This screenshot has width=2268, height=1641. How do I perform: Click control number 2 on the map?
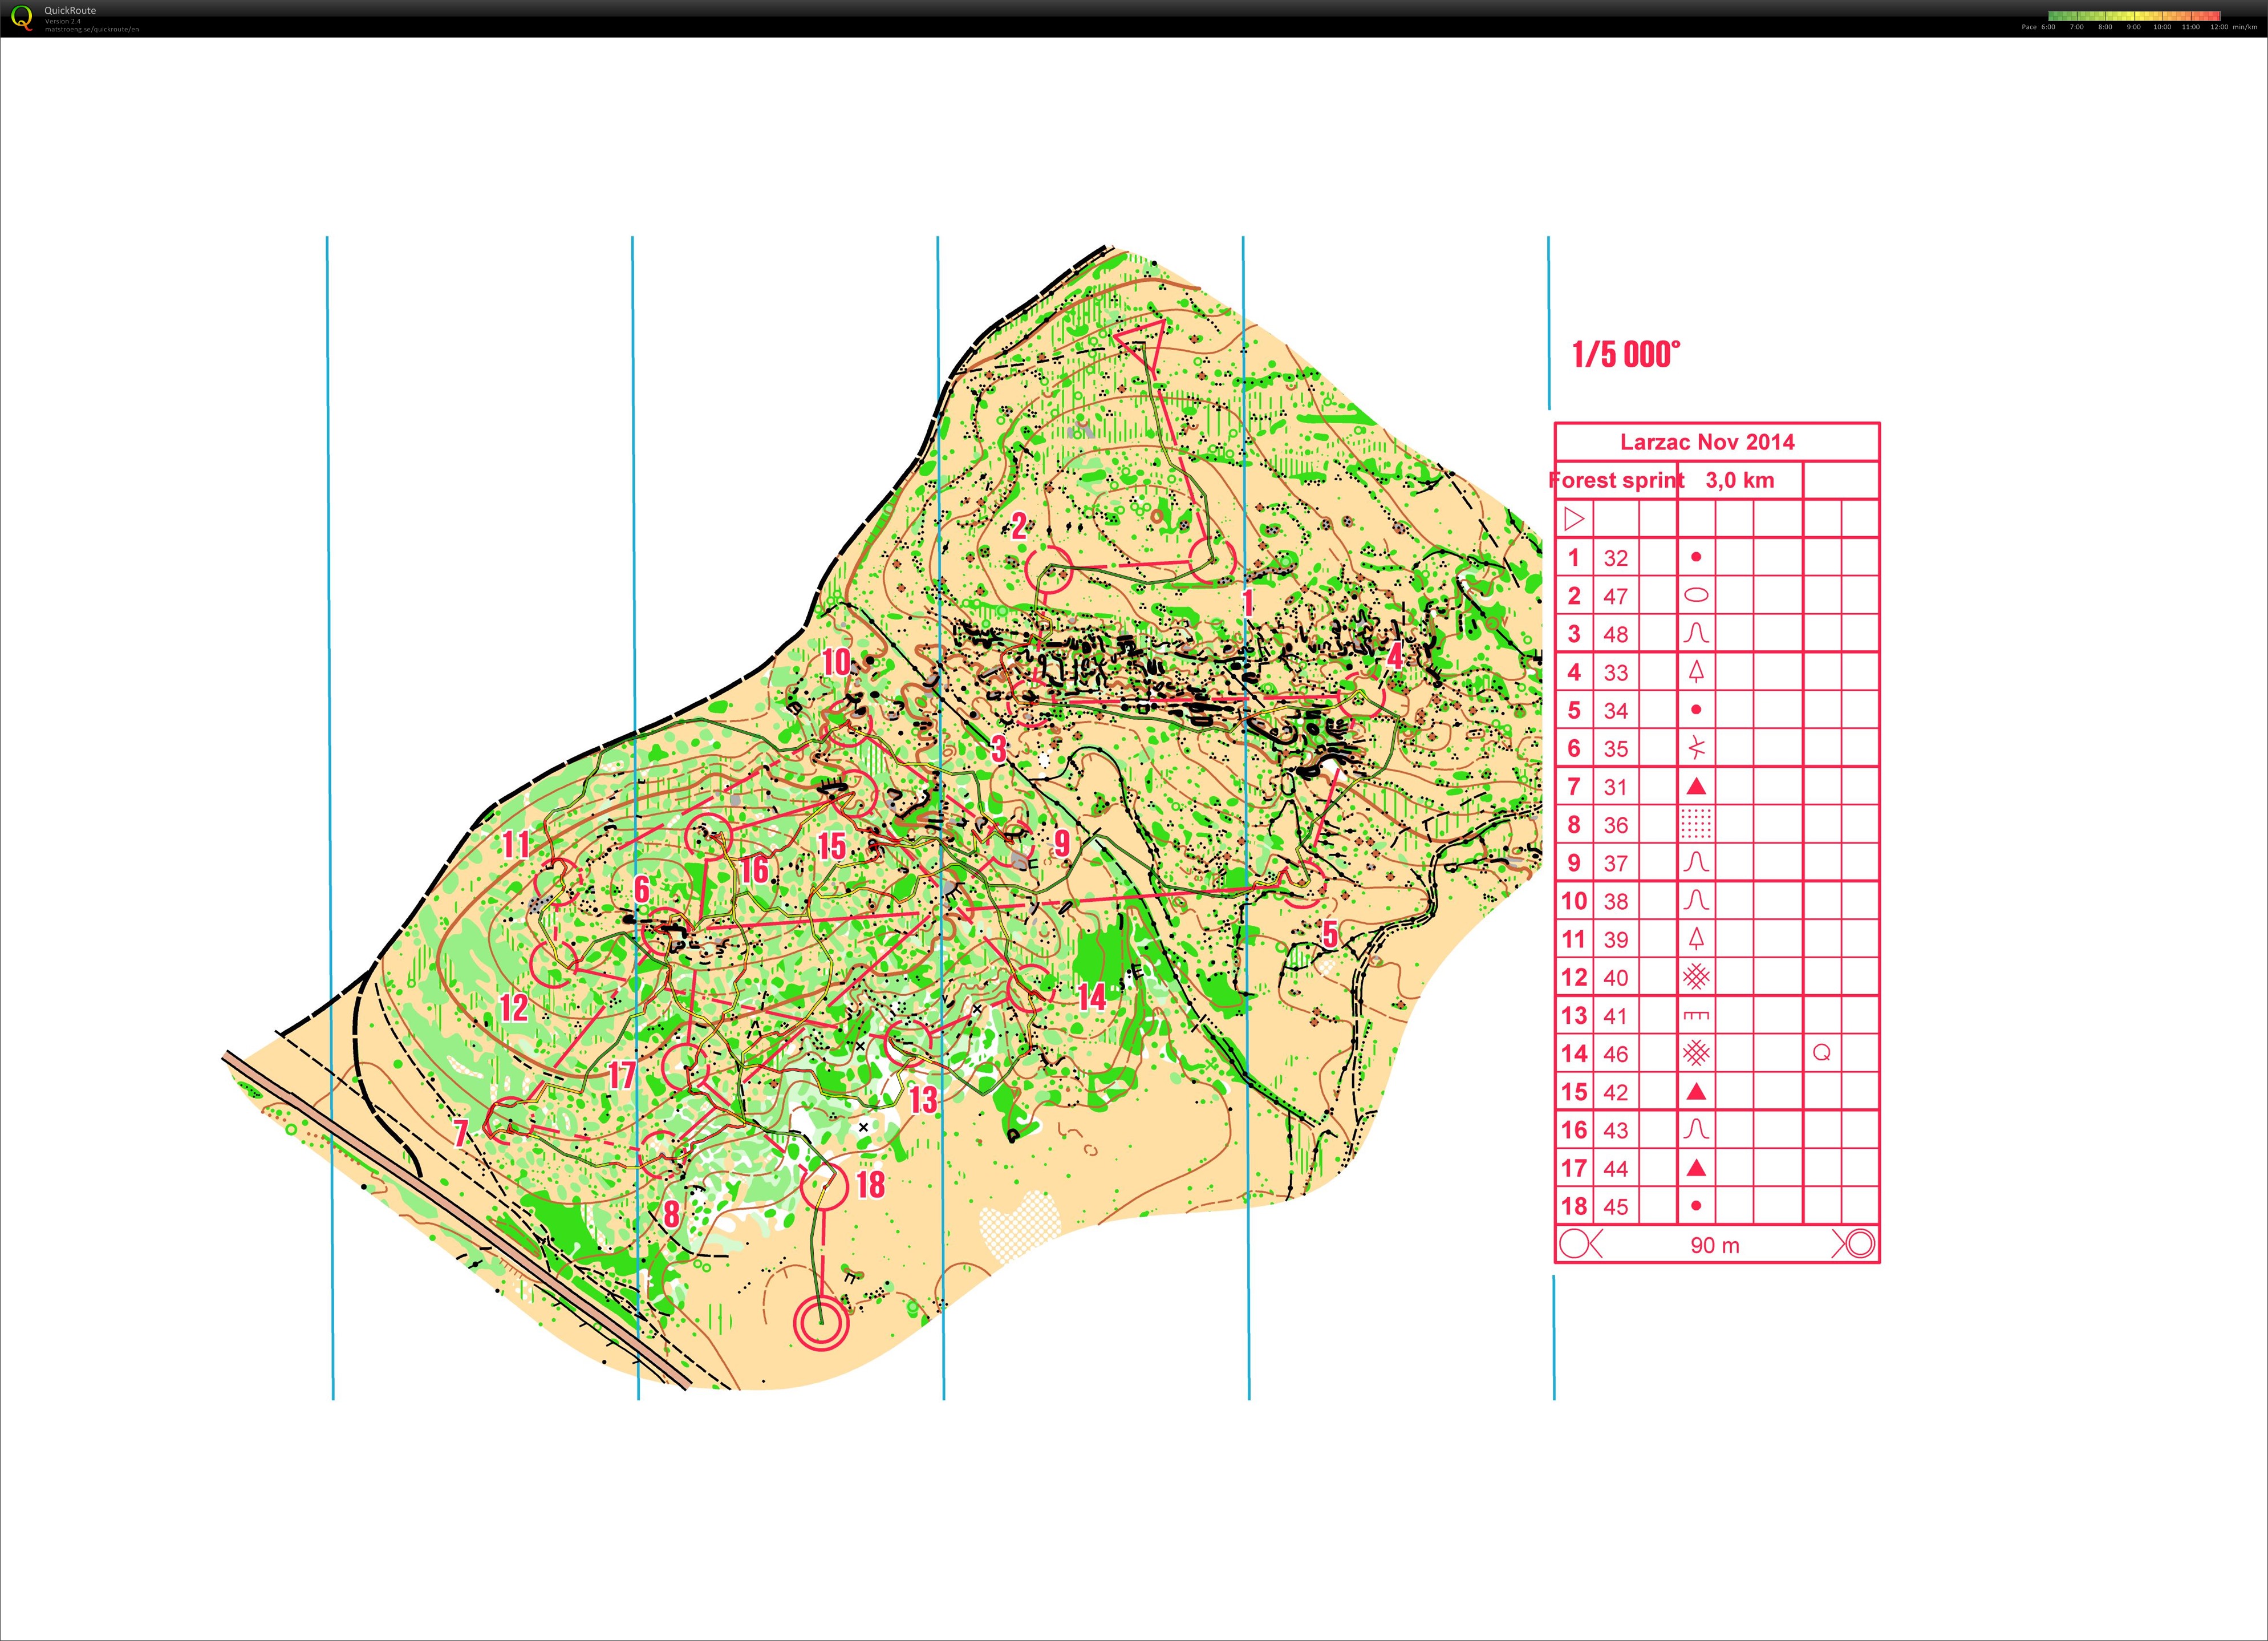[1019, 526]
